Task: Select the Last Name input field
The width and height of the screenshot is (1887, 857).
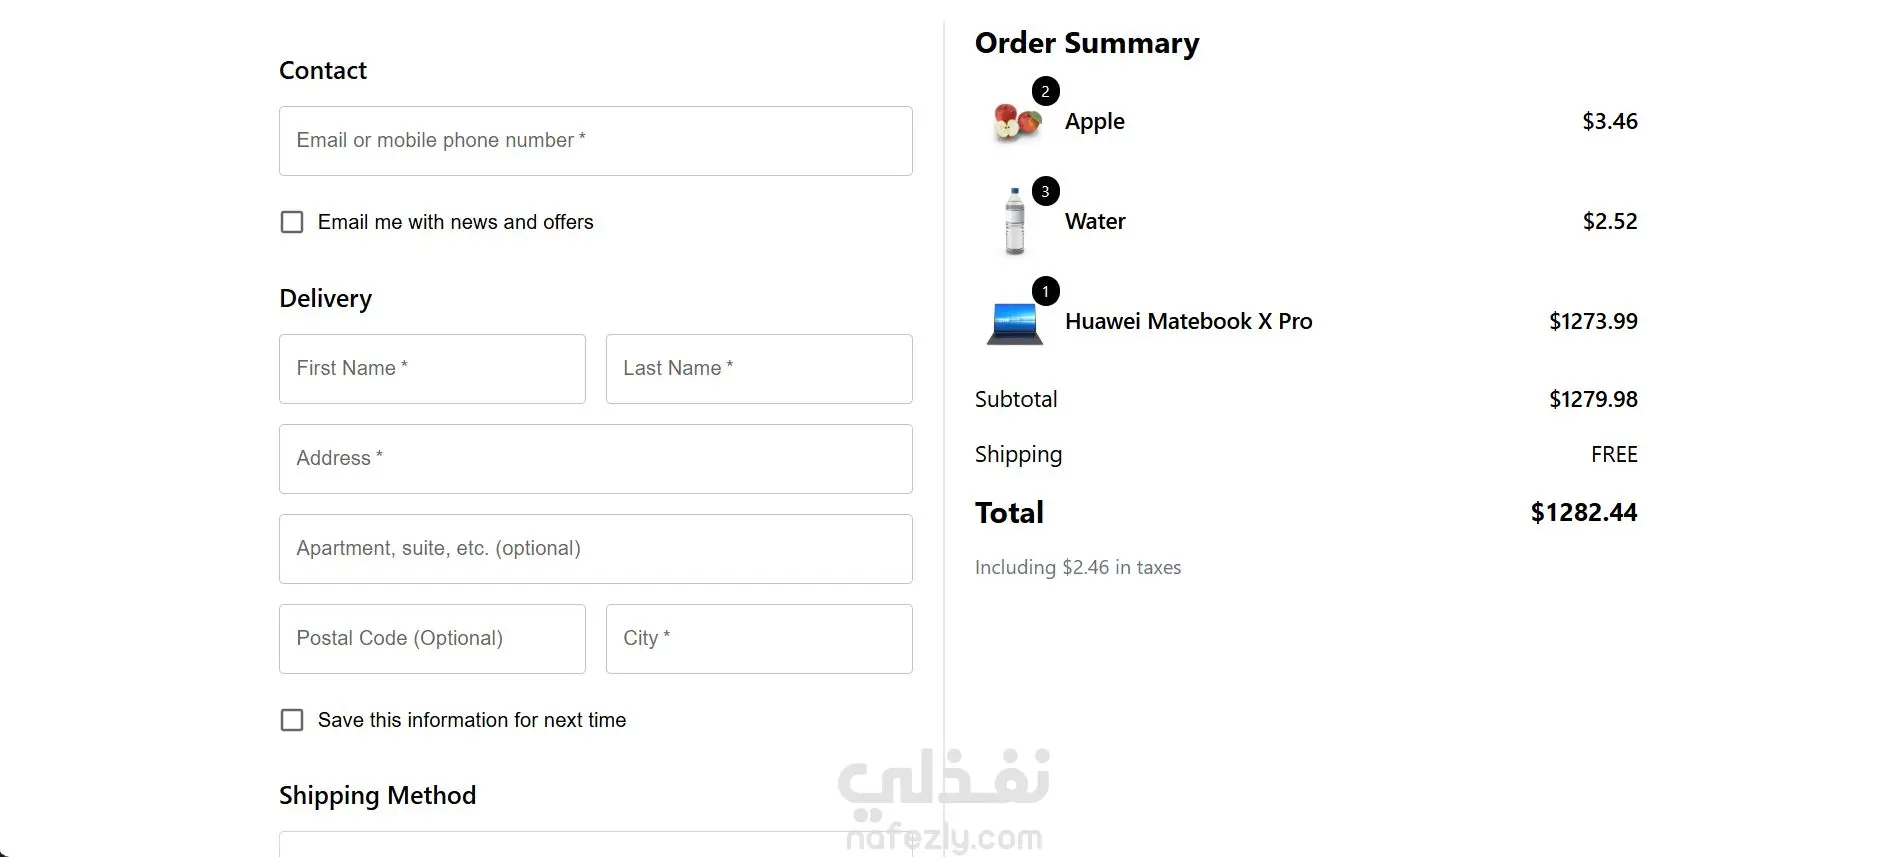Action: 758,369
